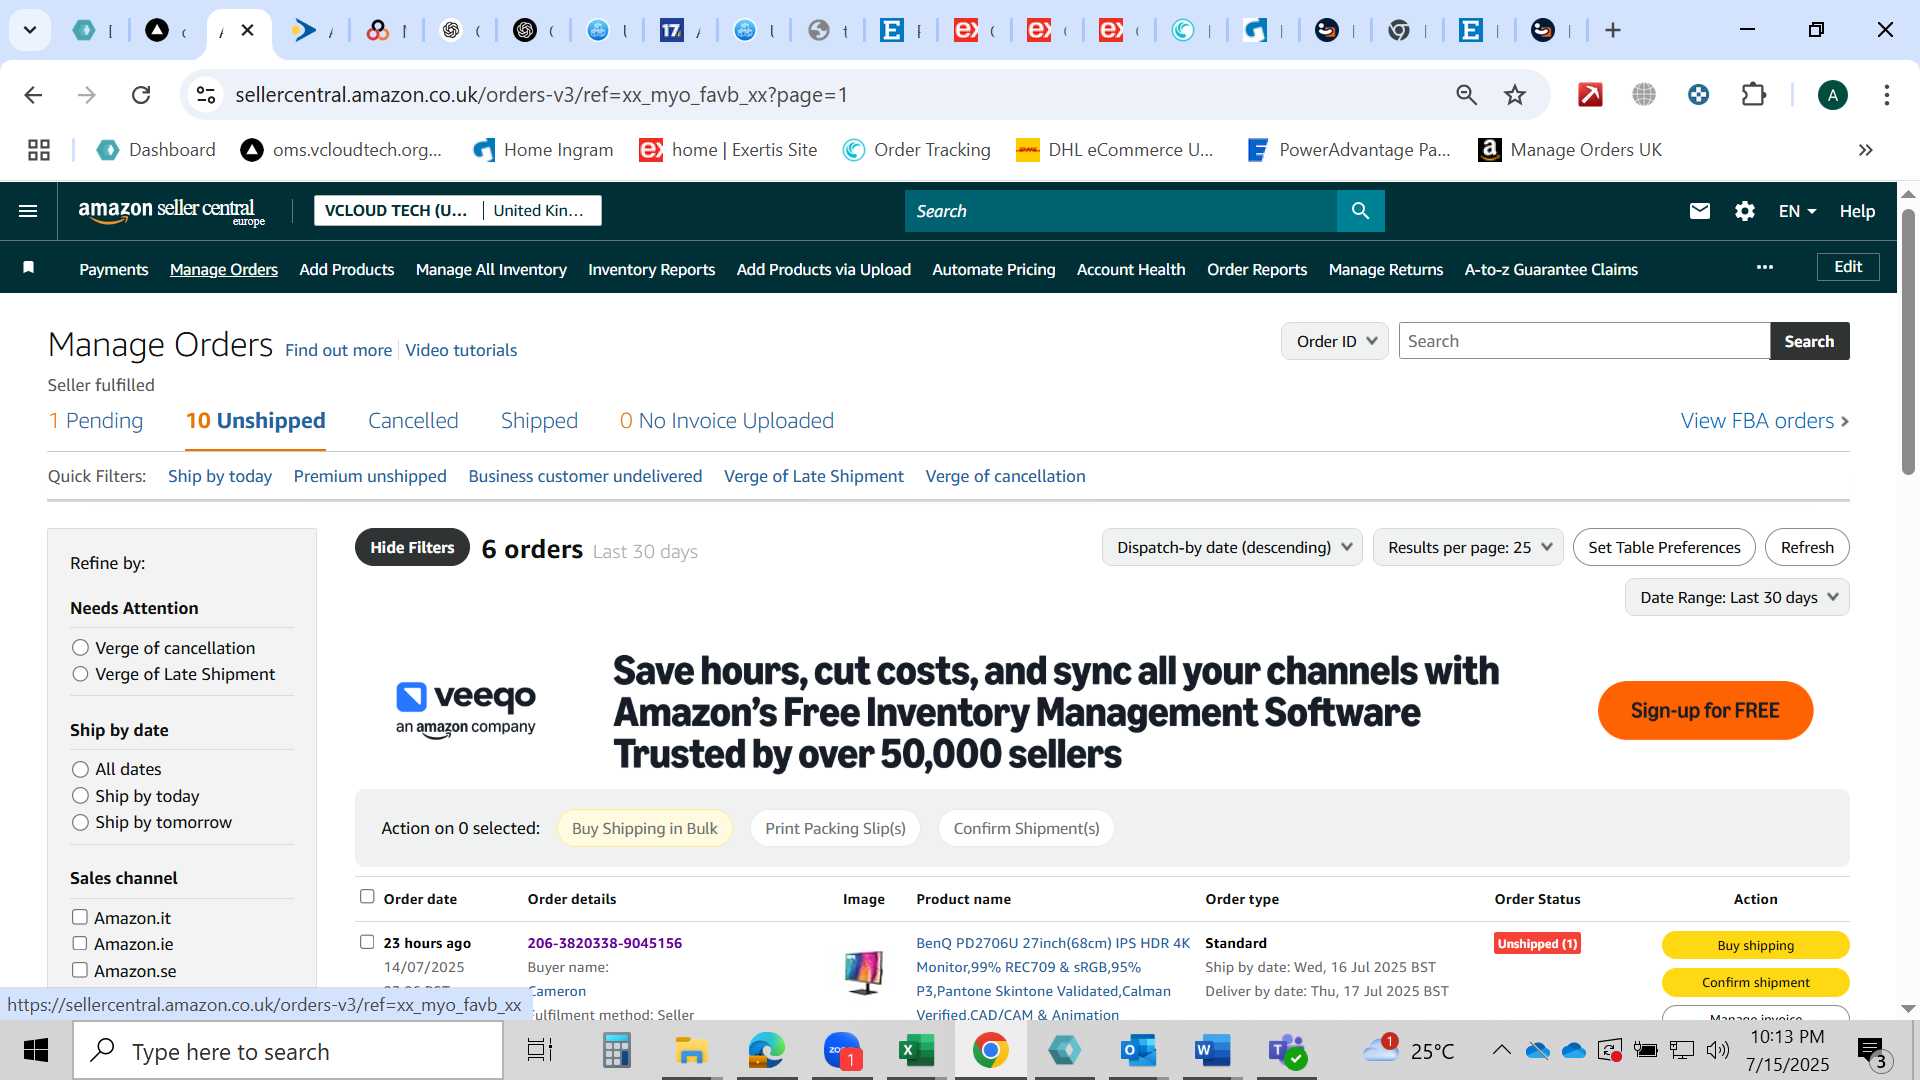Click Sign-up for FREE on Veeqo banner
Viewport: 1920px width, 1080px height.
(1705, 711)
